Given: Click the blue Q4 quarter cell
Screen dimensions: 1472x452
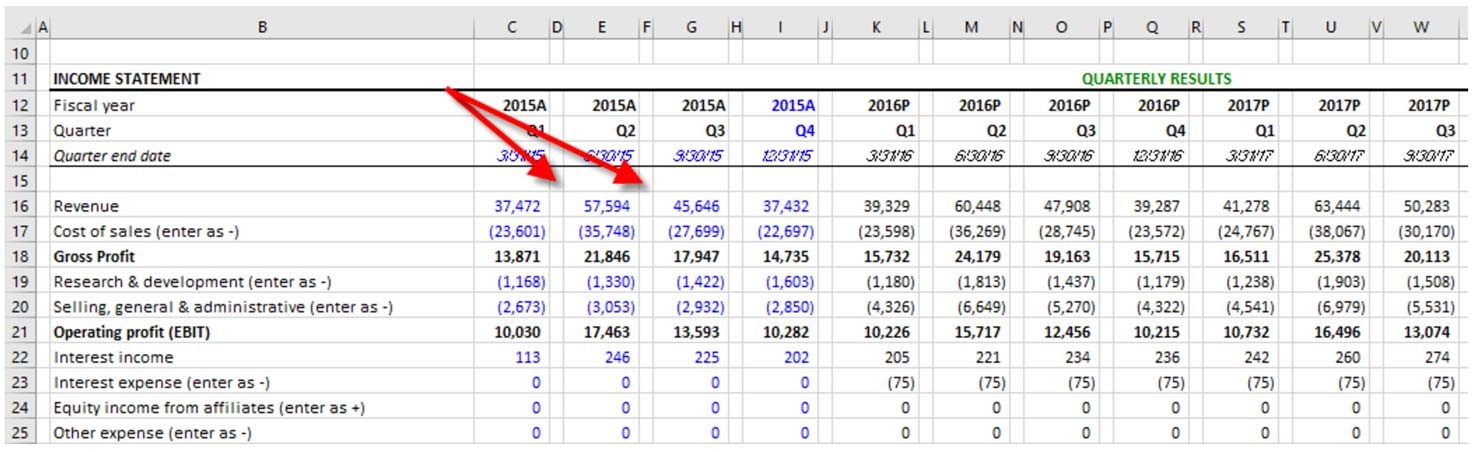Looking at the screenshot, I should tap(804, 130).
